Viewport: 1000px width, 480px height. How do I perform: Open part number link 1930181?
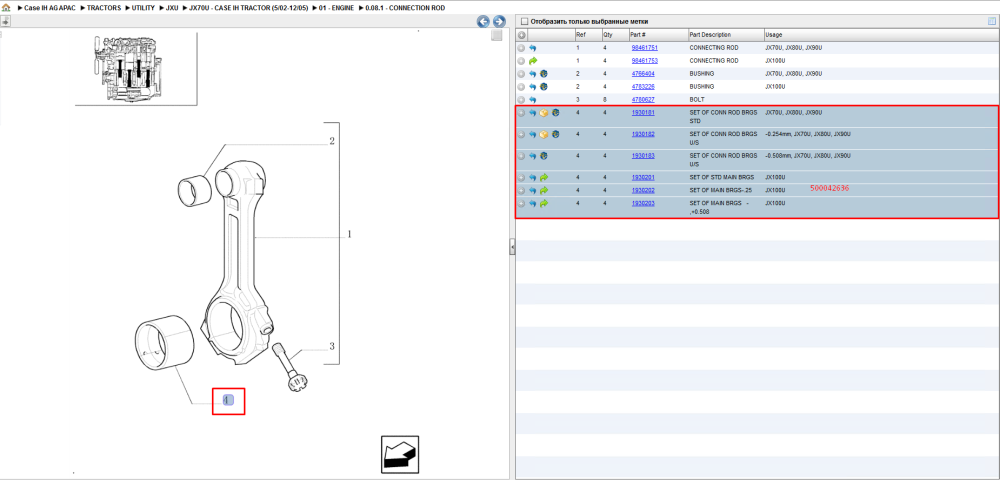[643, 113]
